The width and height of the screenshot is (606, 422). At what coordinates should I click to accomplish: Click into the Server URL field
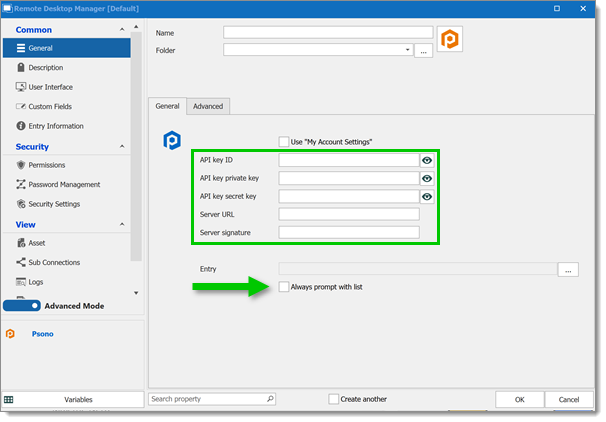349,214
